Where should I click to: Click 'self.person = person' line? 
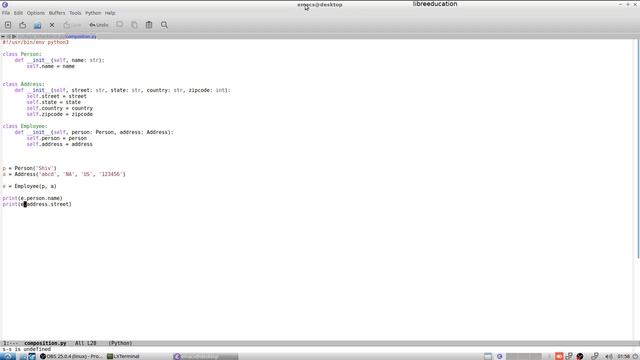(x=57, y=138)
